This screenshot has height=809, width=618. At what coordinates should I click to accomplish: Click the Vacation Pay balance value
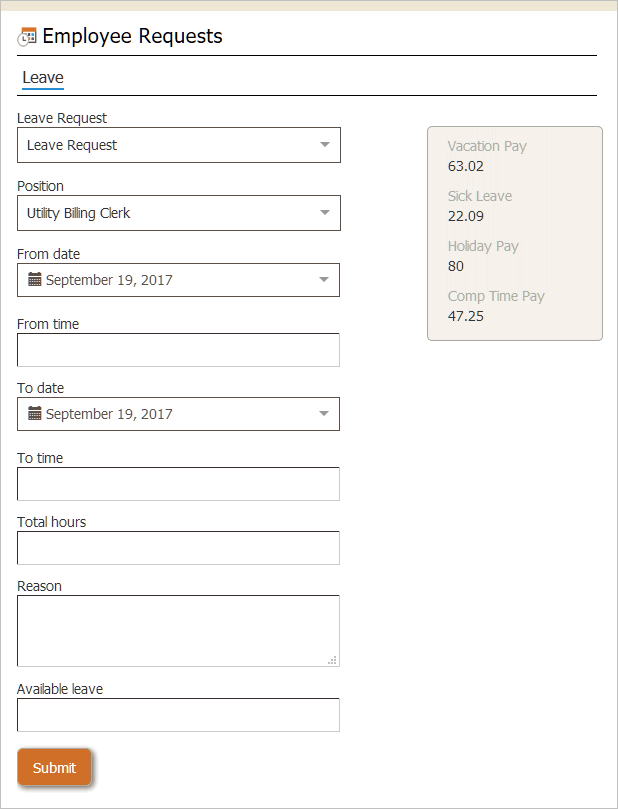click(465, 166)
